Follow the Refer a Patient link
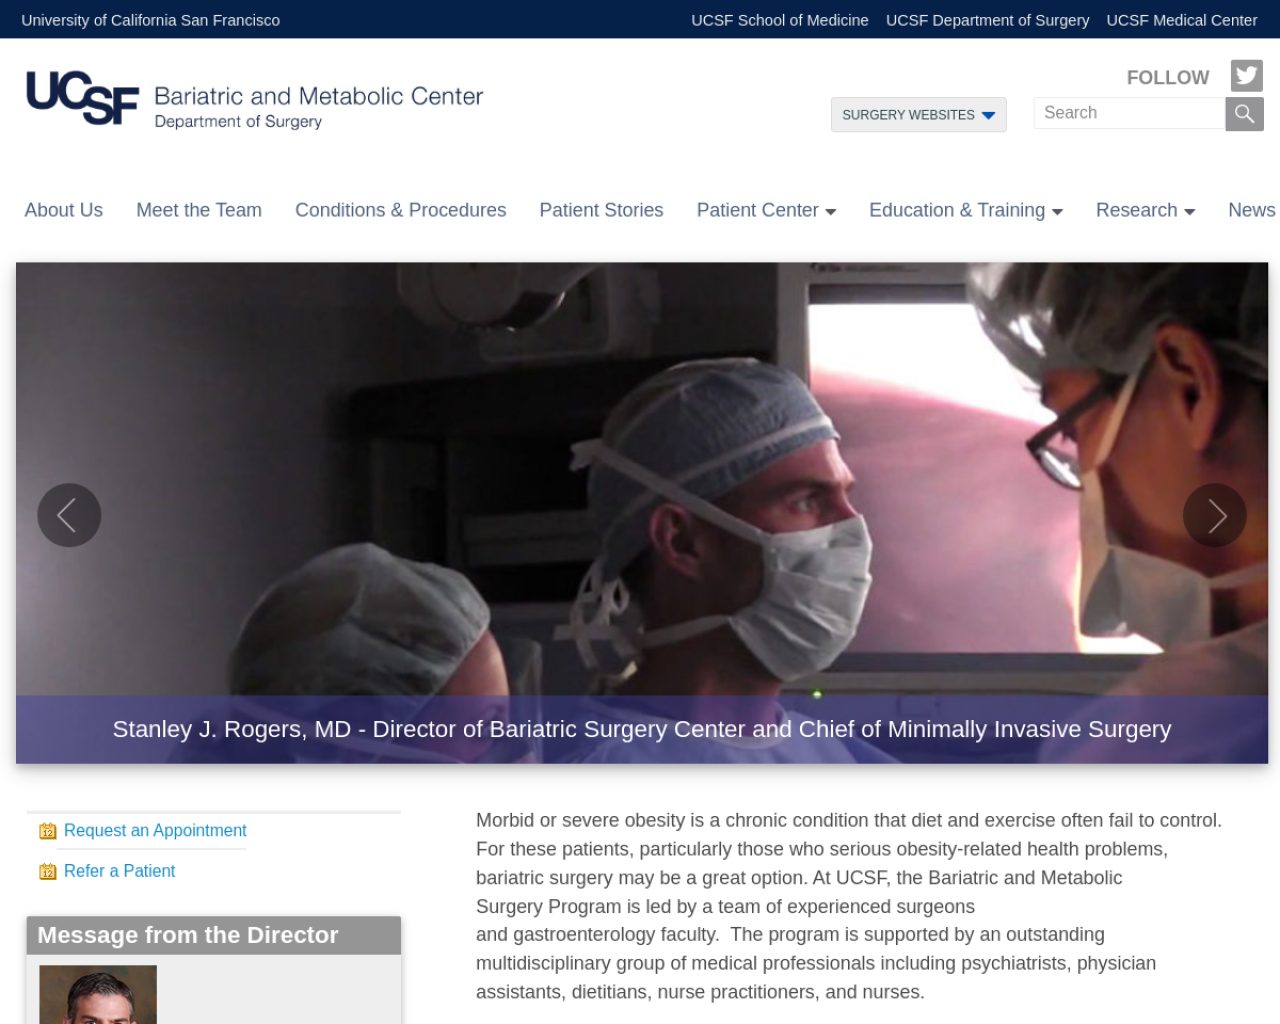This screenshot has width=1280, height=1024. tap(119, 871)
